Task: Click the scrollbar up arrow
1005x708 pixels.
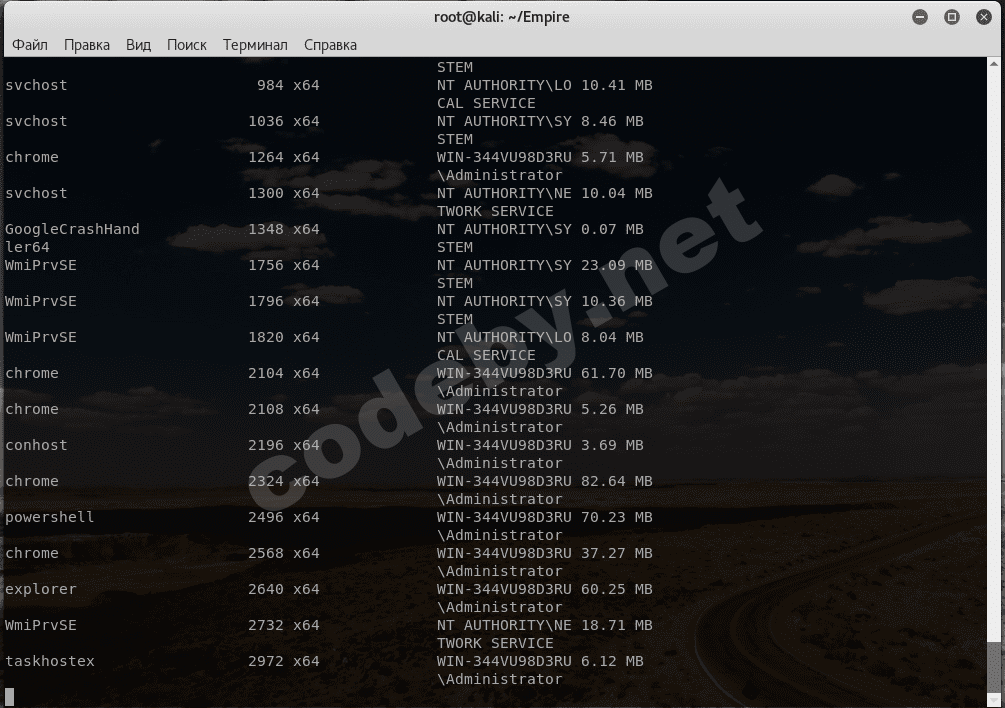Action: [x=993, y=64]
